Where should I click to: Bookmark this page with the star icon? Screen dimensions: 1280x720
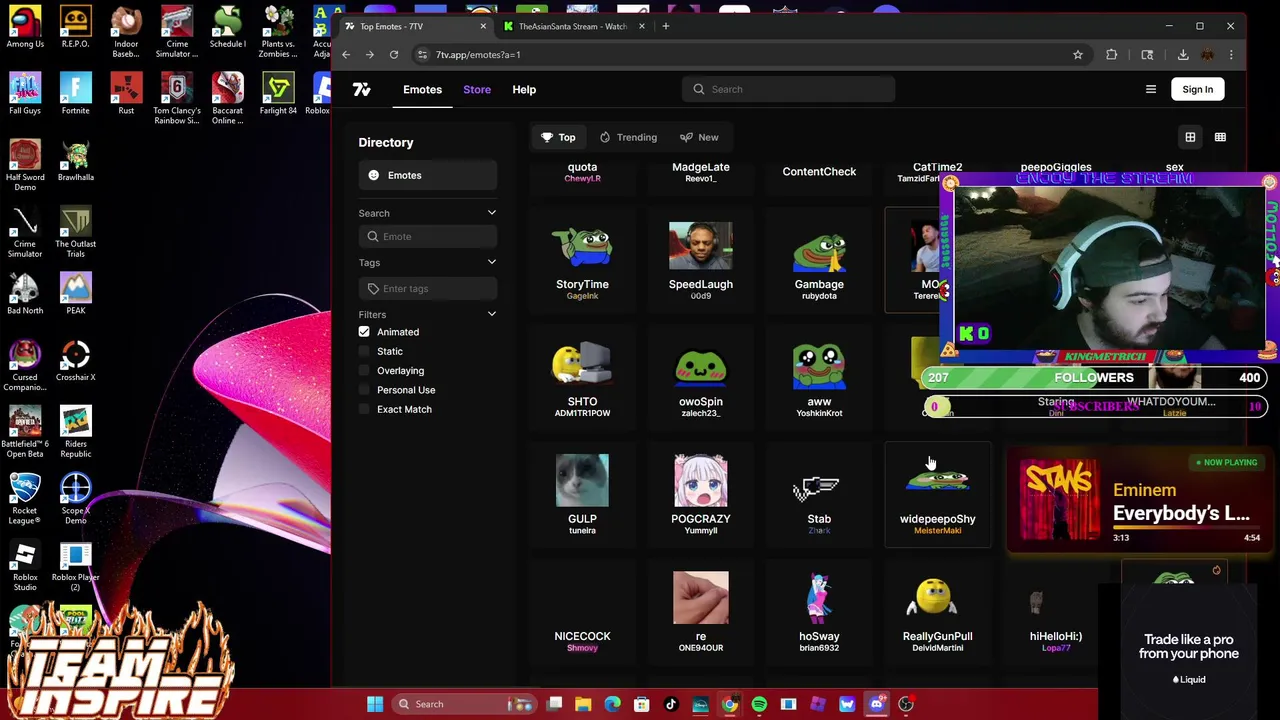1078,55
